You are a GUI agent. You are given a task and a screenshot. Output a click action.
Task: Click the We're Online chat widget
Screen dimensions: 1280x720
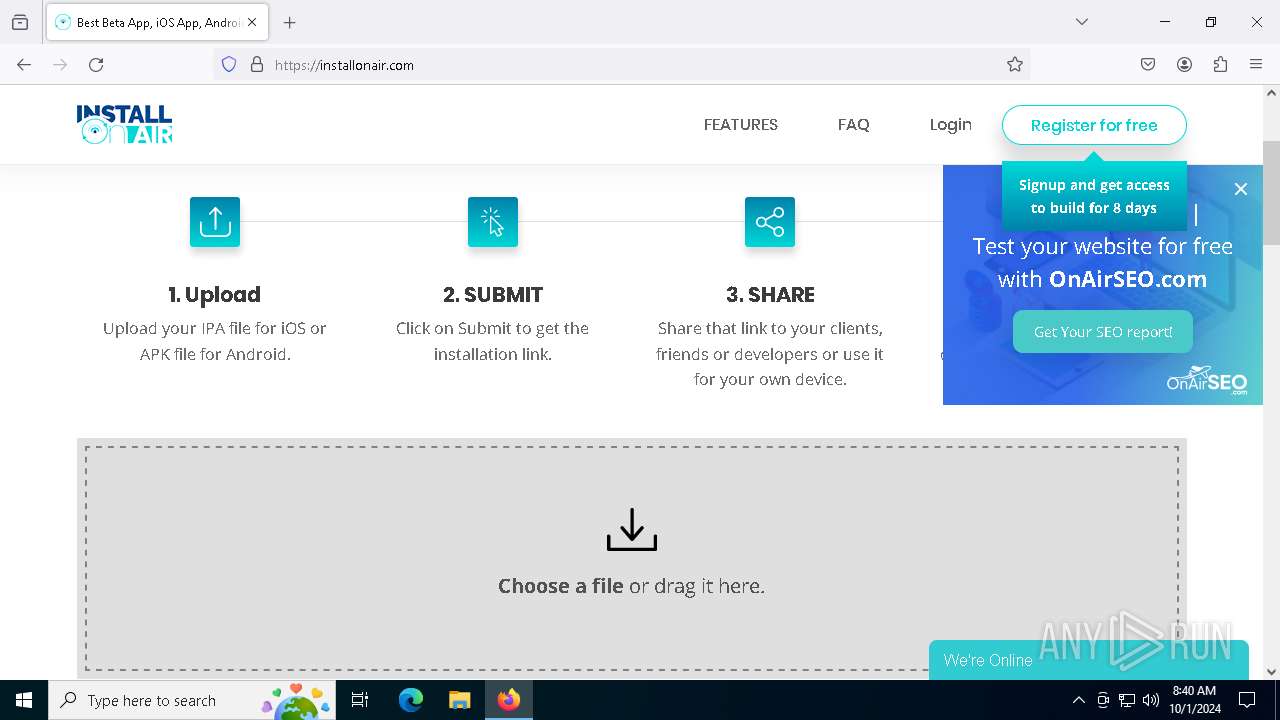(1089, 660)
